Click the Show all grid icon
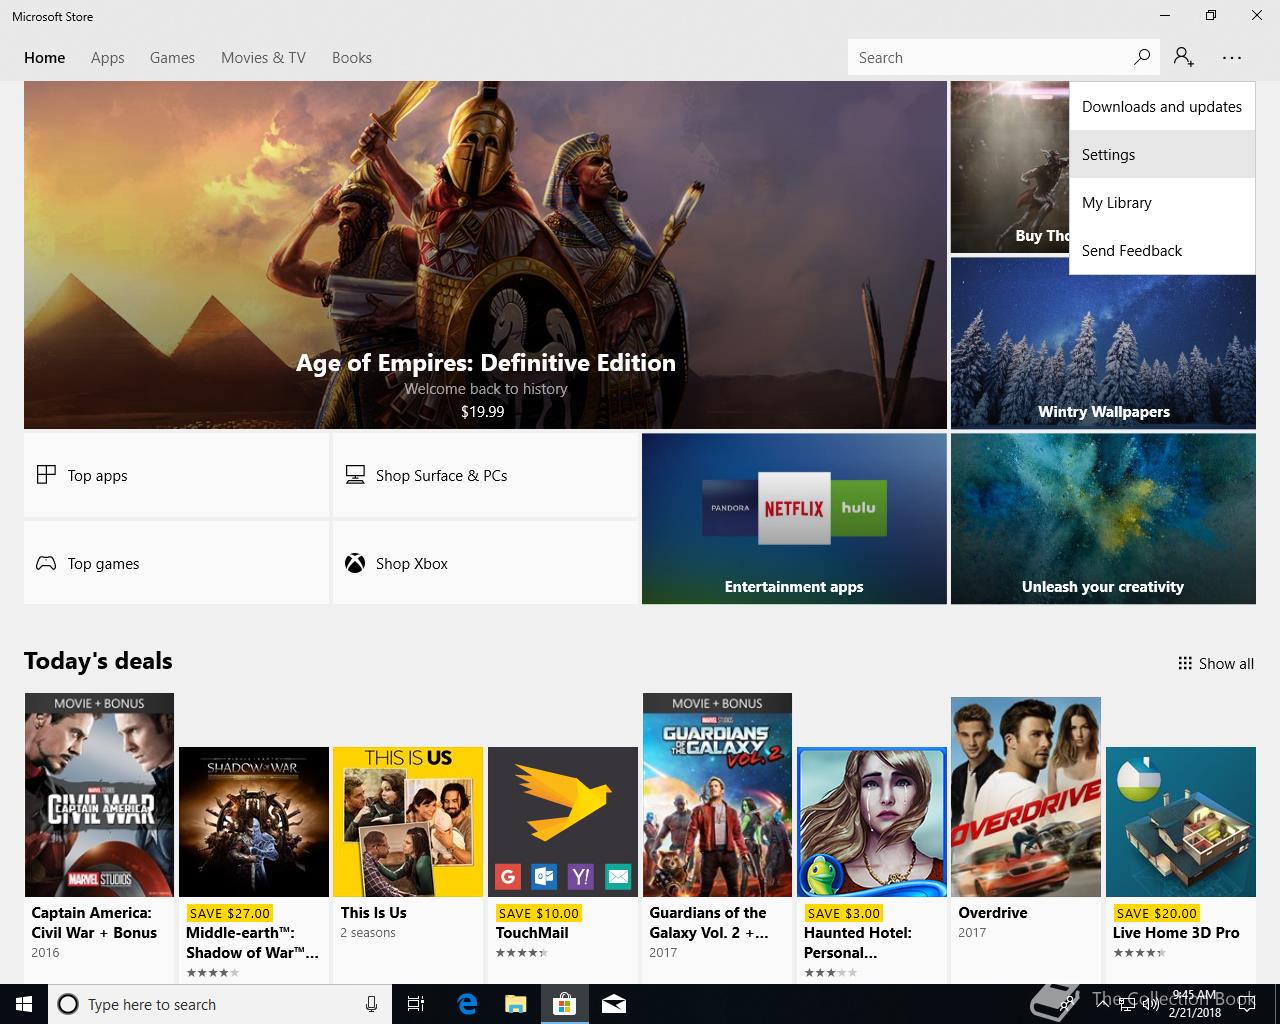 1185,663
